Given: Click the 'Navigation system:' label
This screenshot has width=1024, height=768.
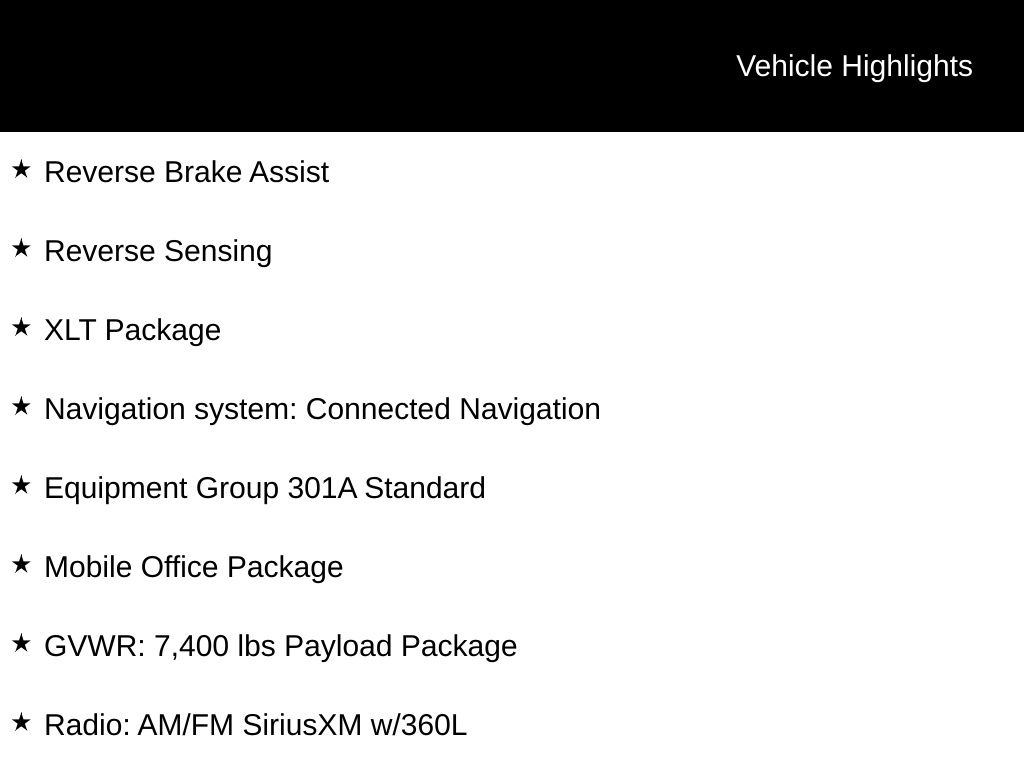Looking at the screenshot, I should pyautogui.click(x=171, y=409).
